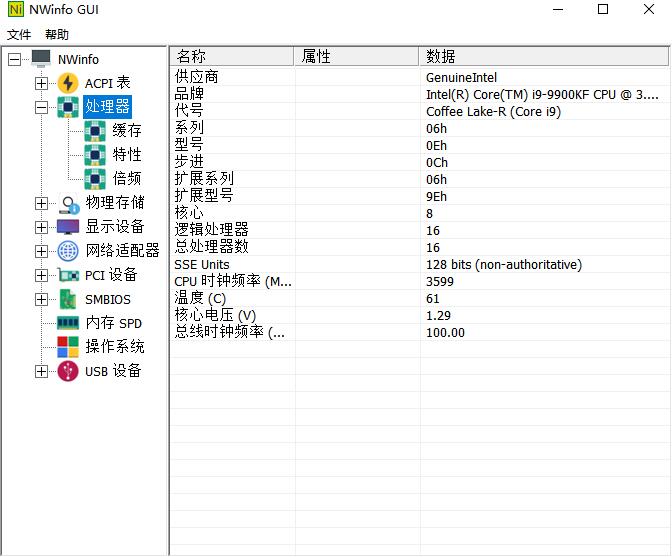
Task: Click the 0Ch stepping value
Action: click(x=437, y=163)
